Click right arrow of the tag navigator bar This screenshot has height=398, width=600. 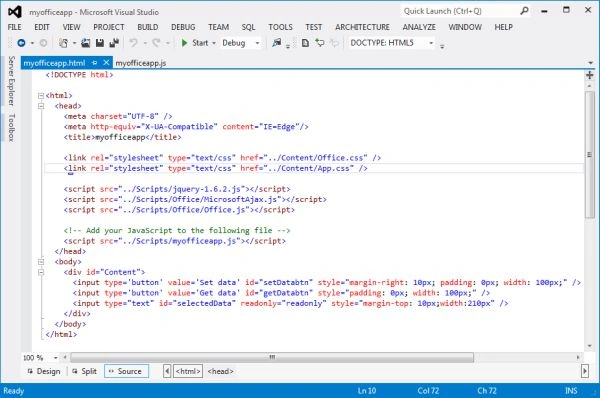click(x=584, y=371)
